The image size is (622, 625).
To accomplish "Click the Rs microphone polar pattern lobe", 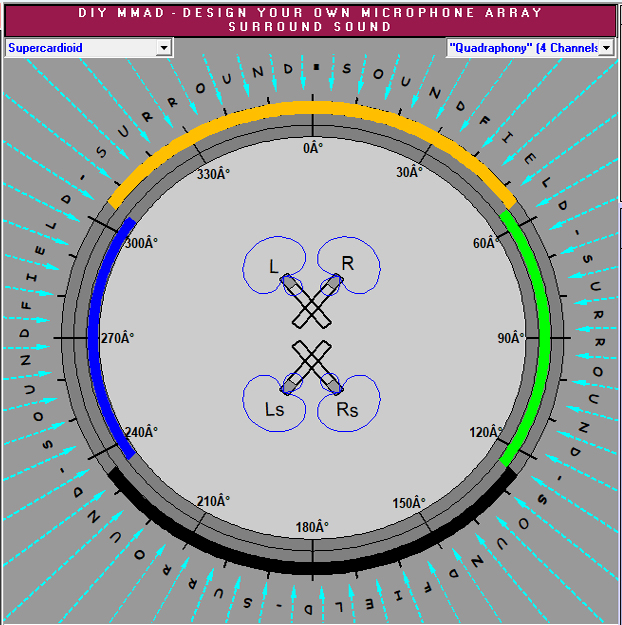I will [362, 394].
